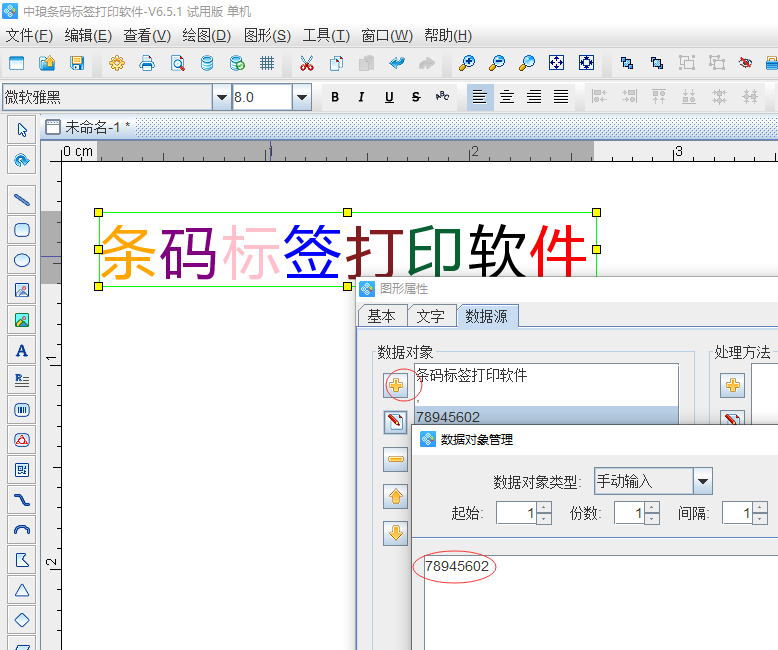Open file using the folder icon
The height and width of the screenshot is (650, 778).
click(x=47, y=63)
